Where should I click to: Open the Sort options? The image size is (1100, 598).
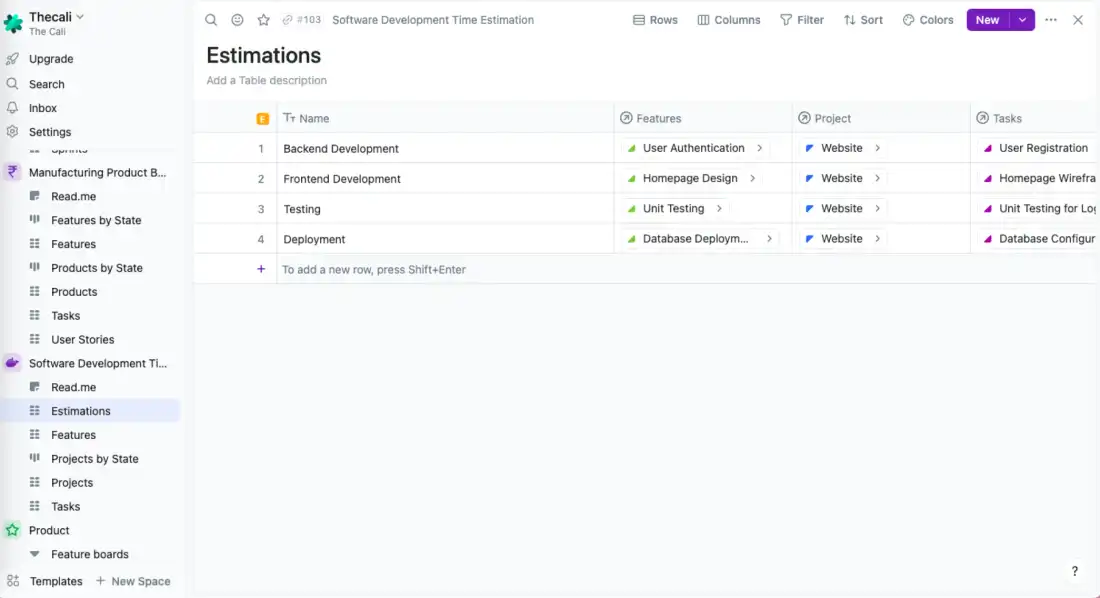(x=863, y=20)
